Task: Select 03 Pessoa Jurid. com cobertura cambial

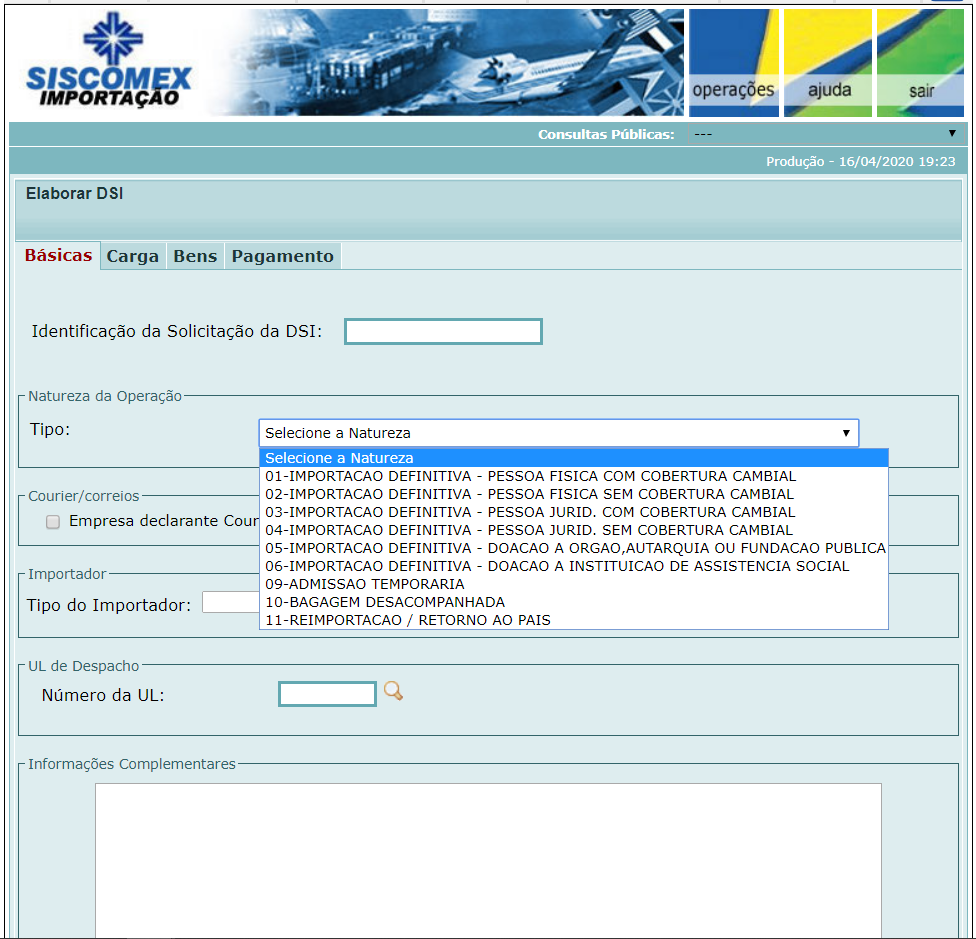Action: [x=573, y=512]
